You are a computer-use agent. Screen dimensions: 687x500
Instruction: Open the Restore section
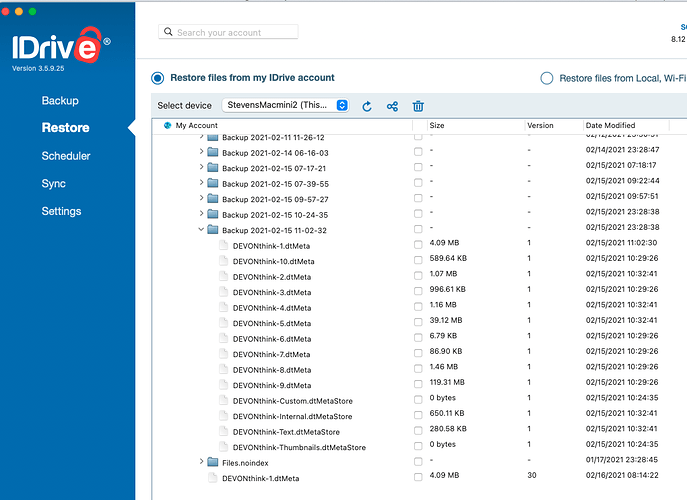coord(65,128)
